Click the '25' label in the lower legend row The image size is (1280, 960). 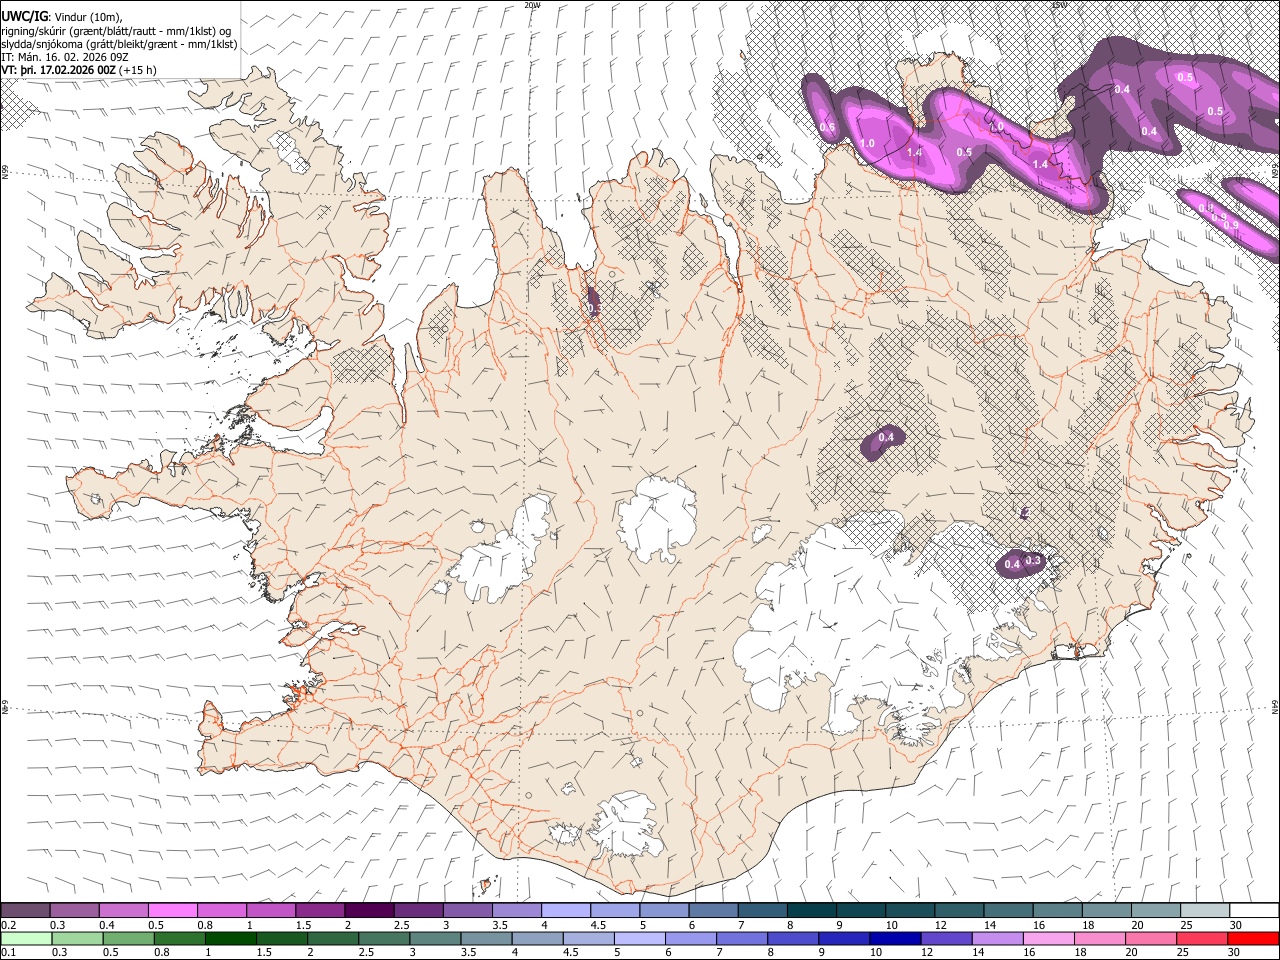click(1182, 952)
